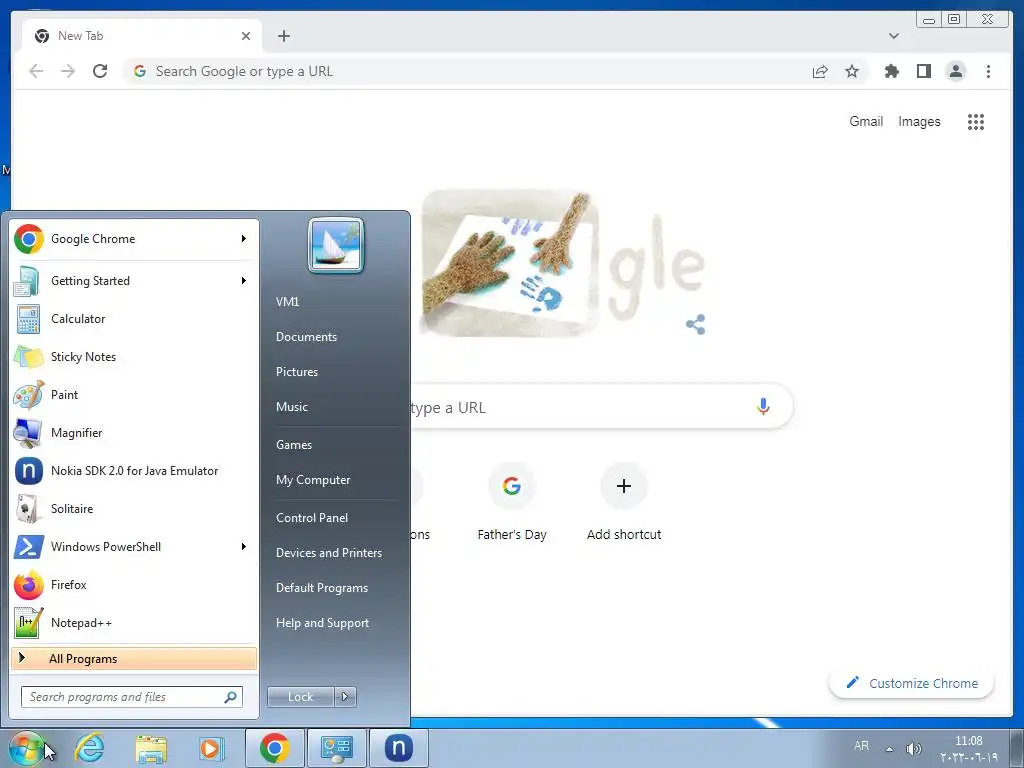1024x768 pixels.
Task: Focus the Search programs and files box
Action: (131, 697)
